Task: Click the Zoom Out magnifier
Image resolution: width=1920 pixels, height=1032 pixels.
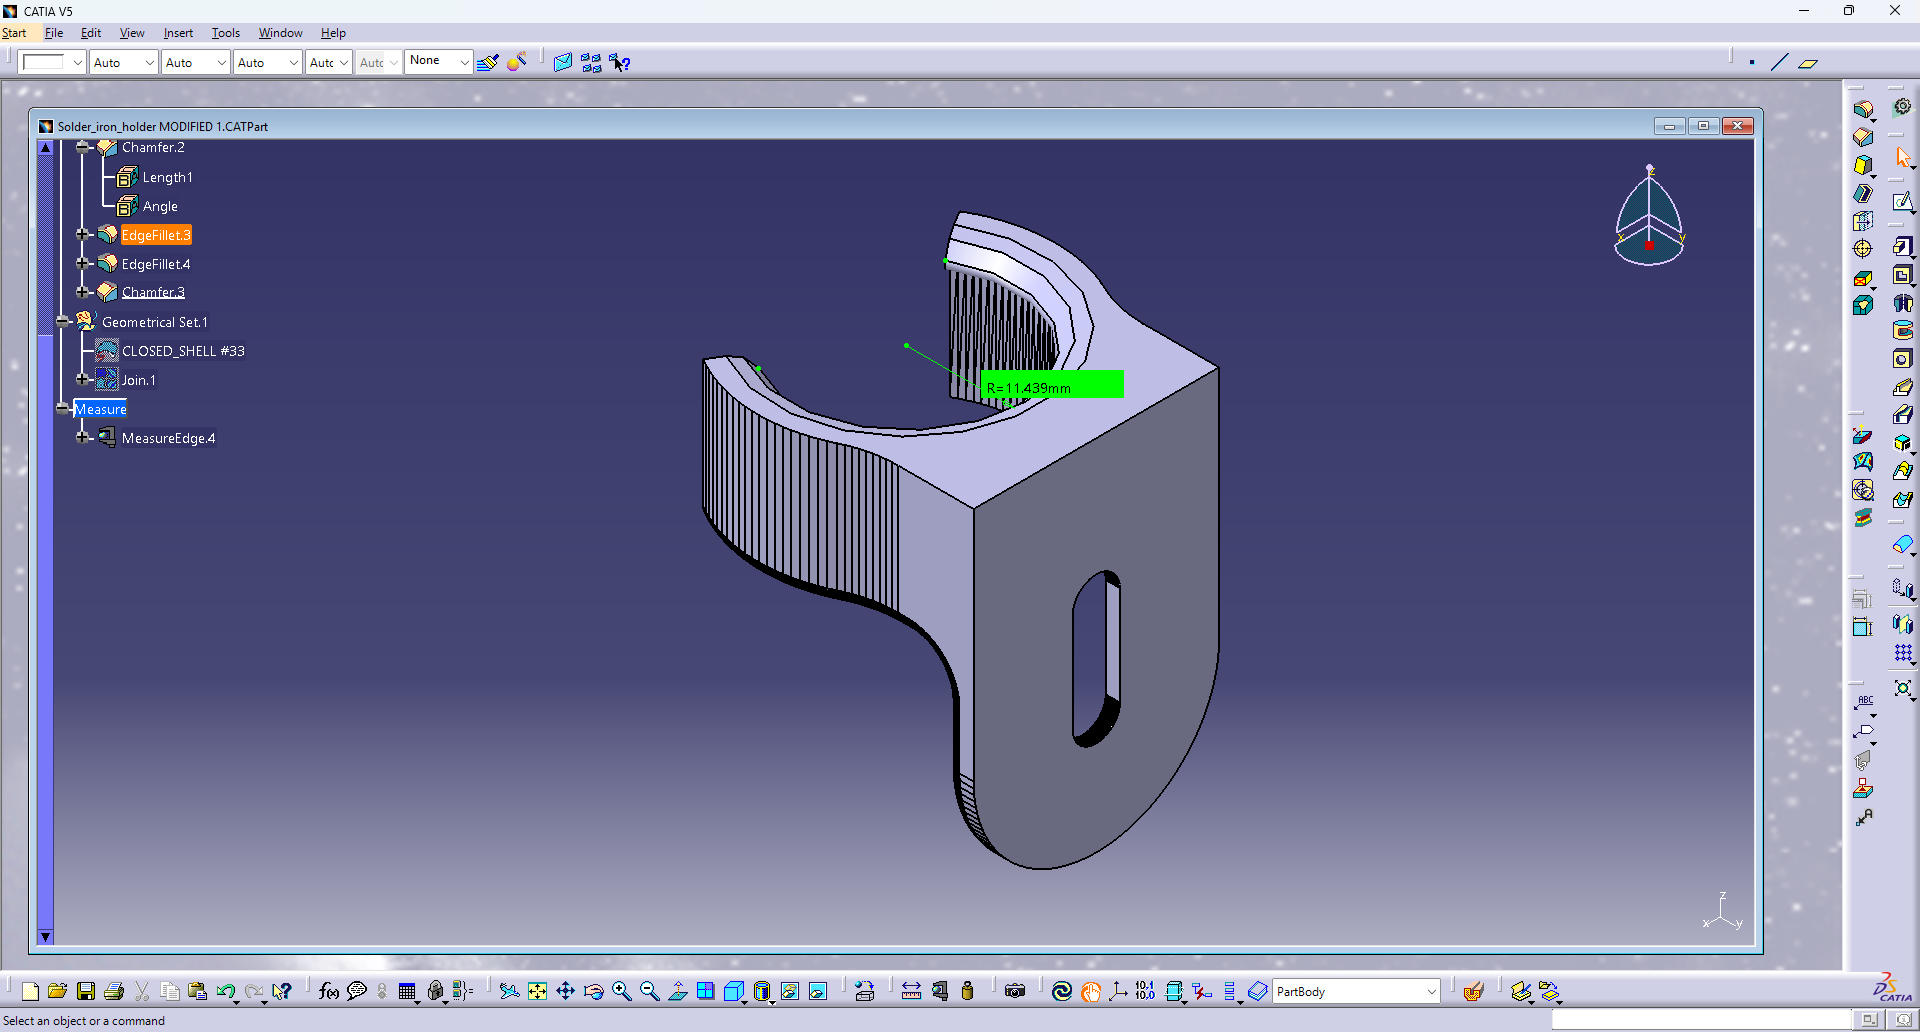Action: (x=649, y=991)
